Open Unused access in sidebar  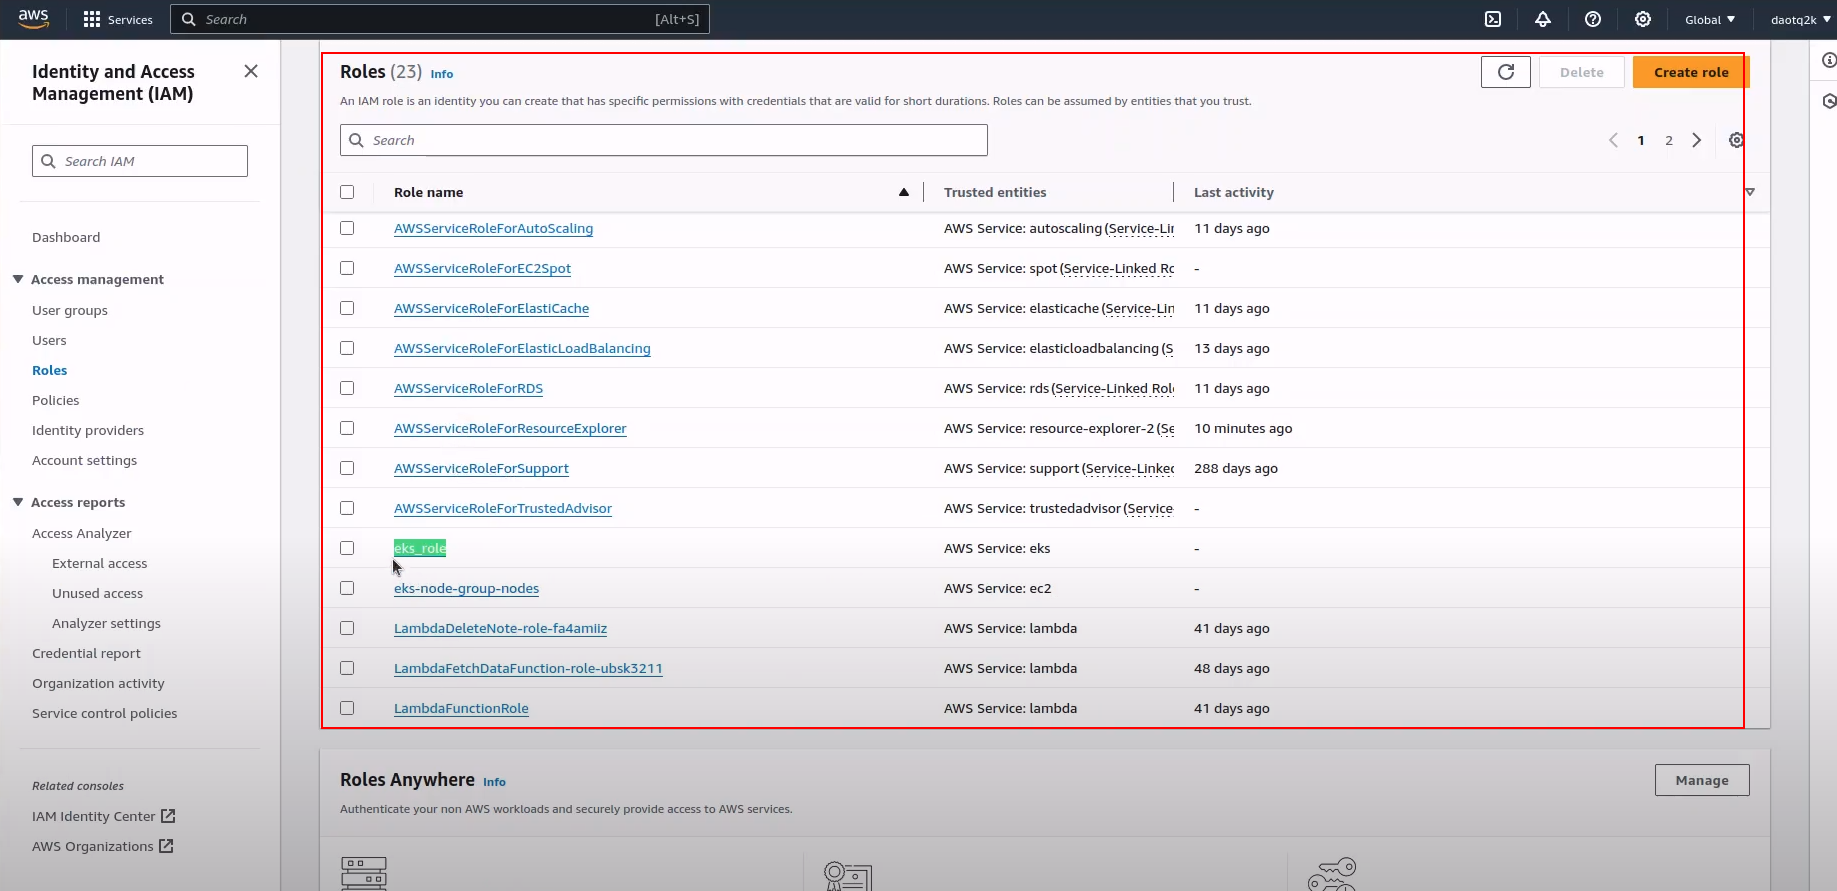click(x=97, y=593)
